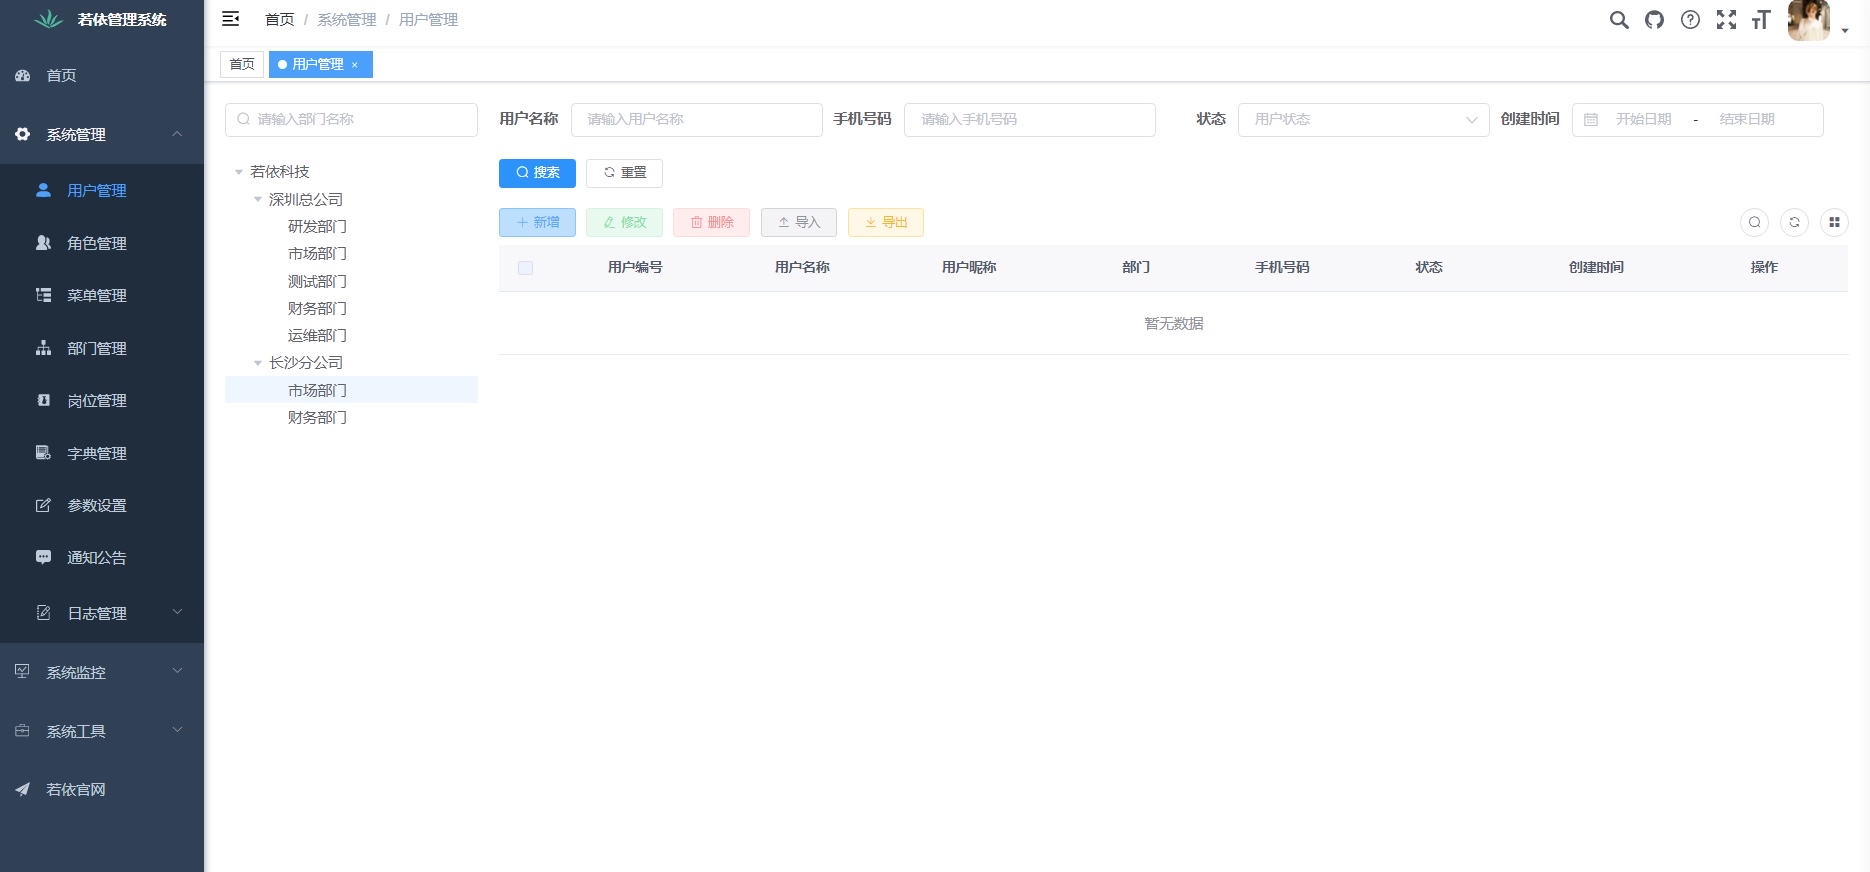The image size is (1870, 872).
Task: Select 运维部门 in the department tree
Action: [317, 336]
